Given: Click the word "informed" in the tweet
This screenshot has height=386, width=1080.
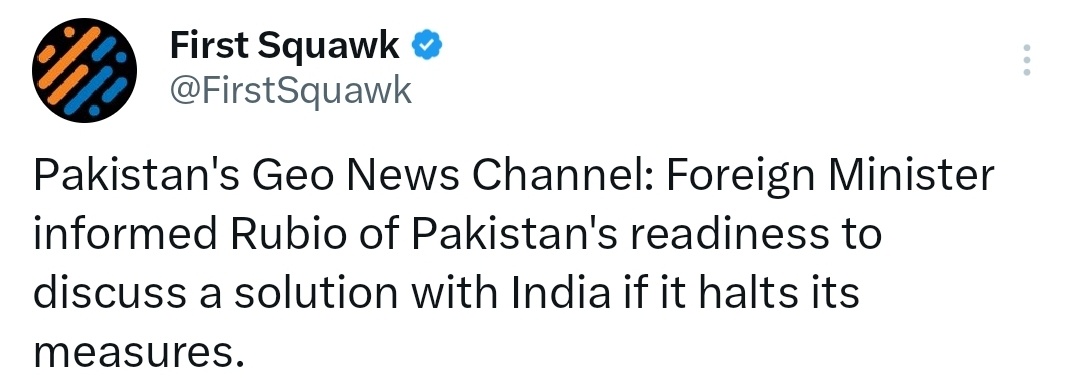Looking at the screenshot, I should click(126, 234).
